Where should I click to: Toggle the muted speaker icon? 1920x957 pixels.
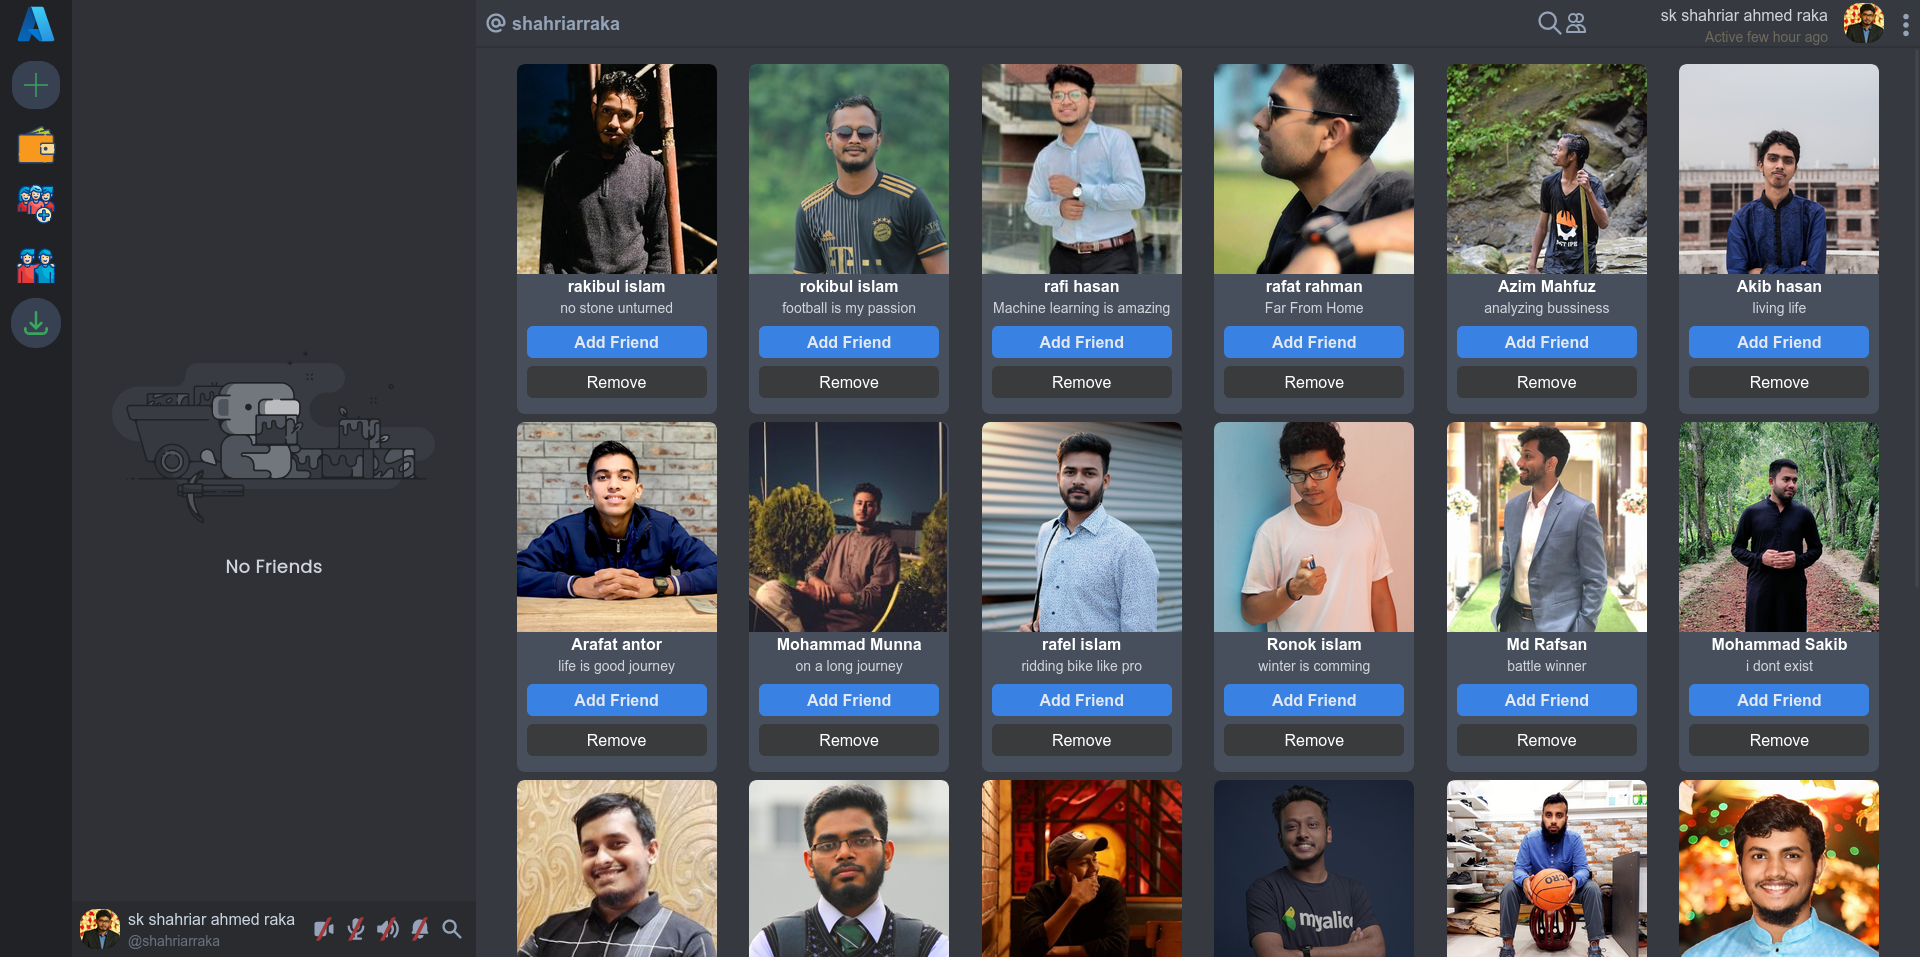pyautogui.click(x=388, y=929)
